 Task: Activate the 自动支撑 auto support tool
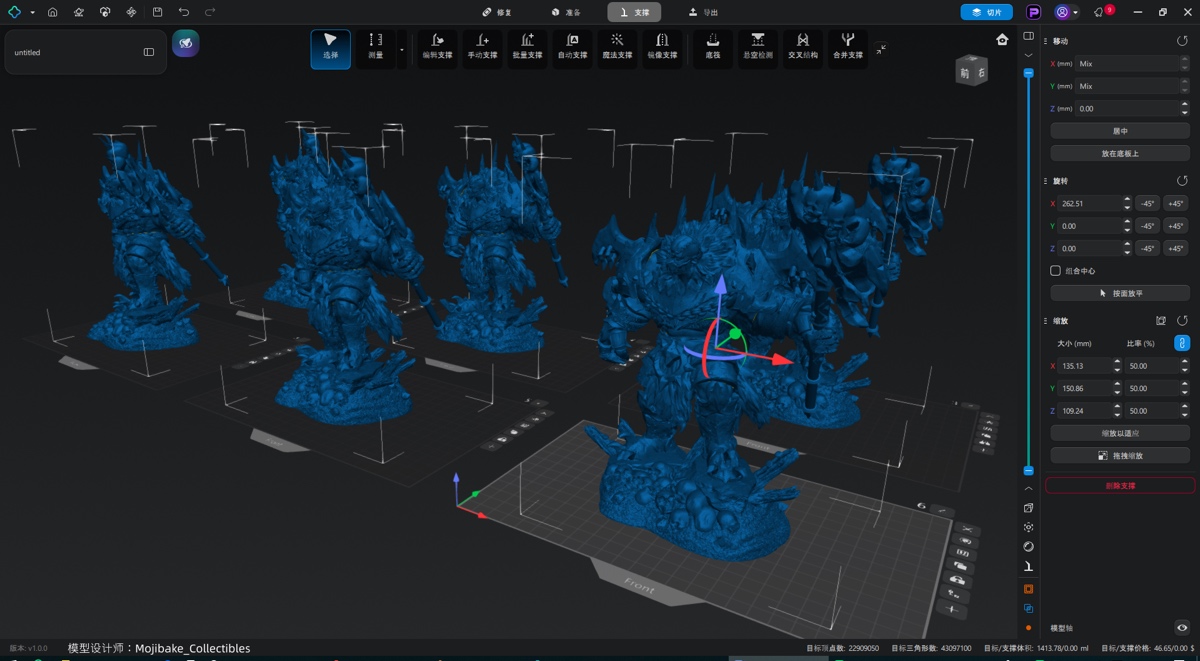click(572, 46)
